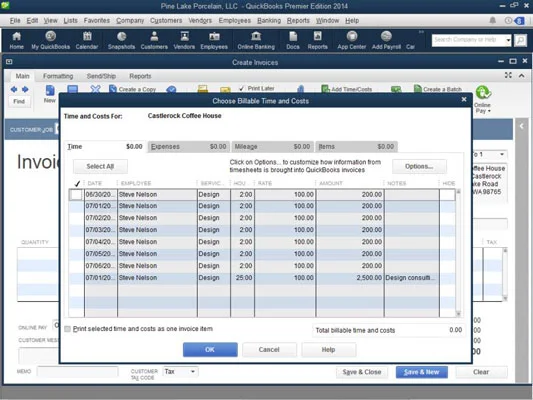
Task: Collapse the invoice ribbon with the up chevron
Action: coord(521,75)
